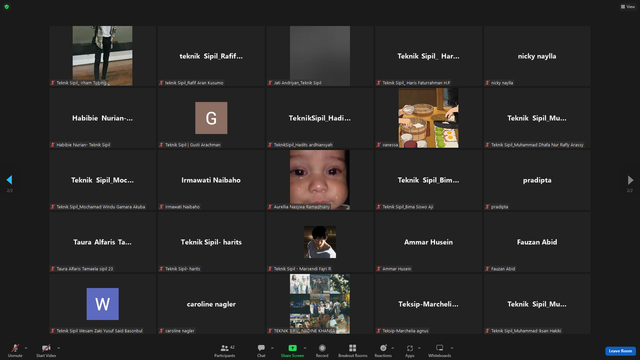Select the NADINE KHANSA photo collage tile
Viewport: 640px width, 360px height.
[x=320, y=304]
